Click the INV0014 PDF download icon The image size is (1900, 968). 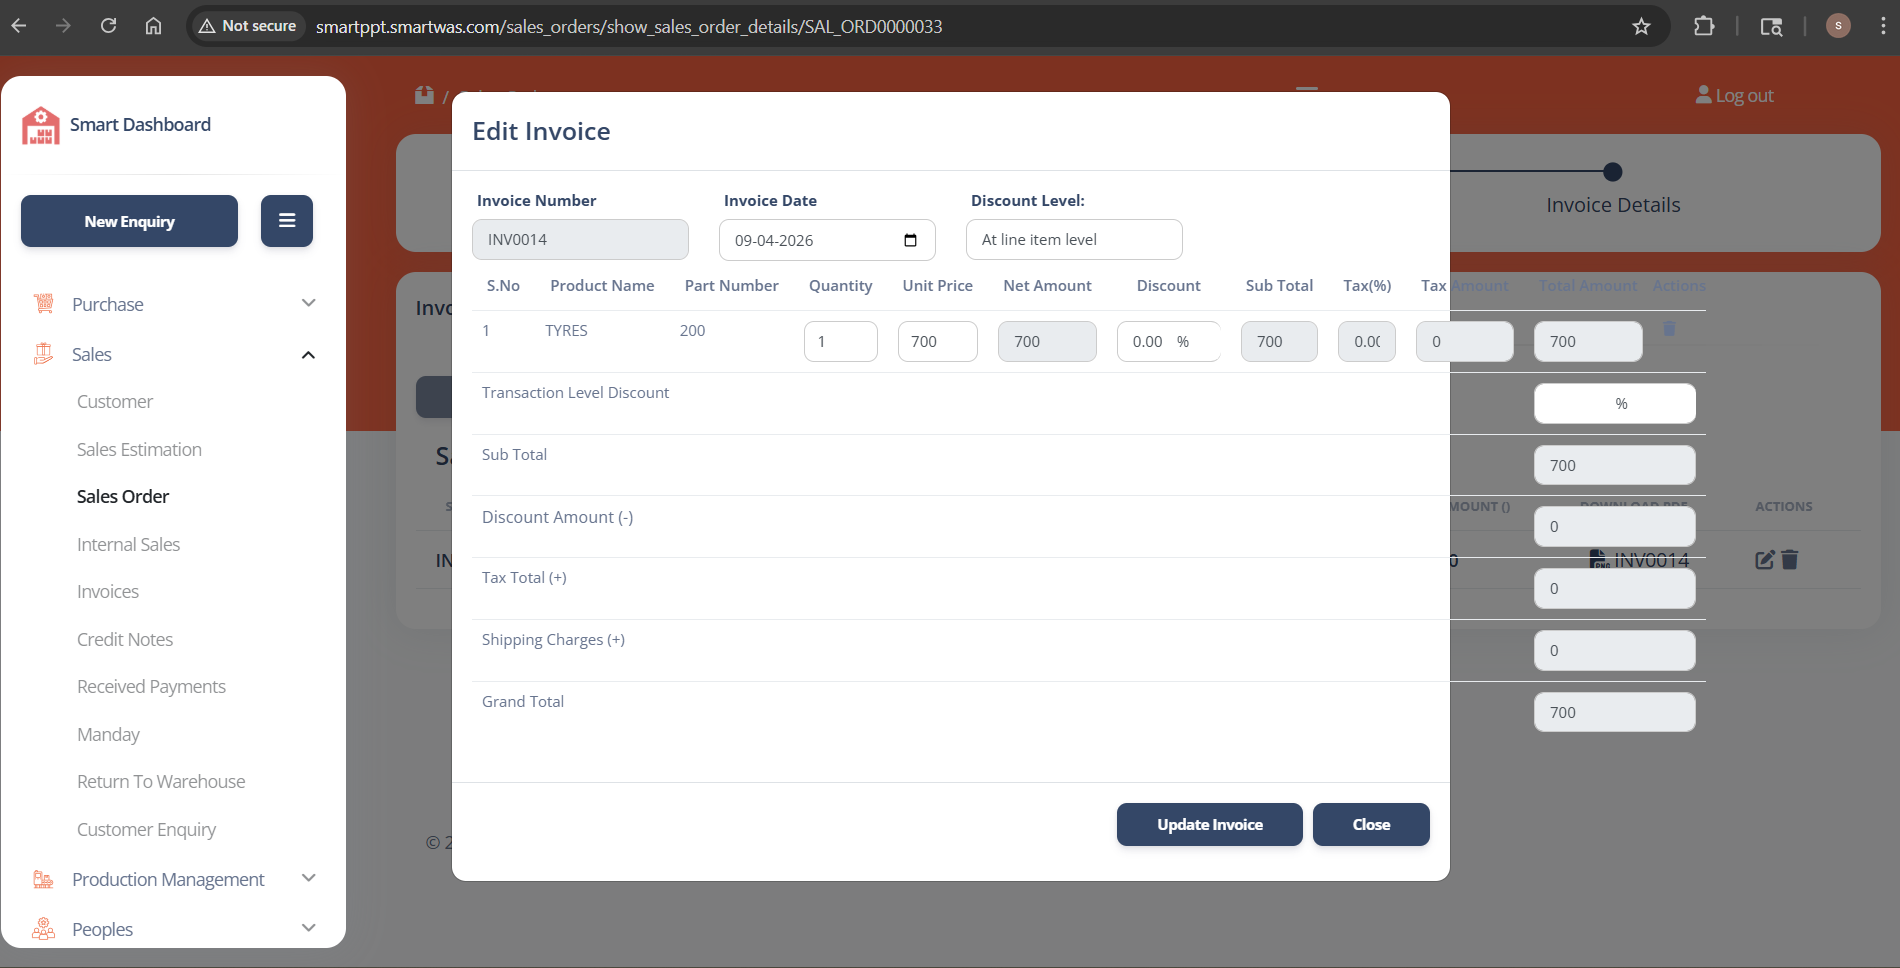point(1598,560)
